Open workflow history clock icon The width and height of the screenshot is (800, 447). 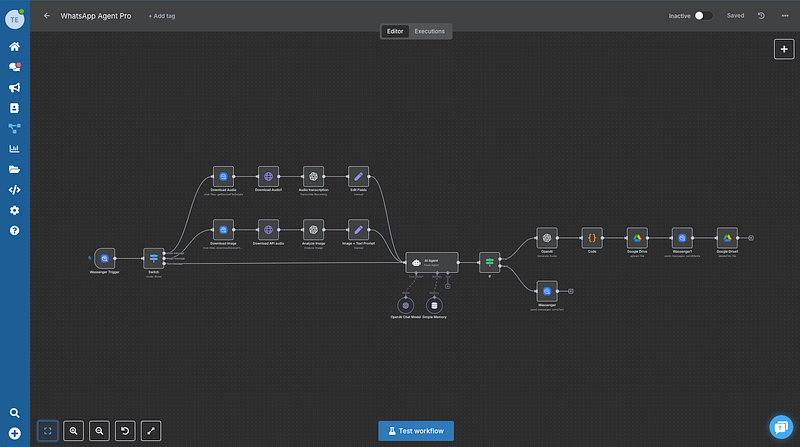[762, 16]
